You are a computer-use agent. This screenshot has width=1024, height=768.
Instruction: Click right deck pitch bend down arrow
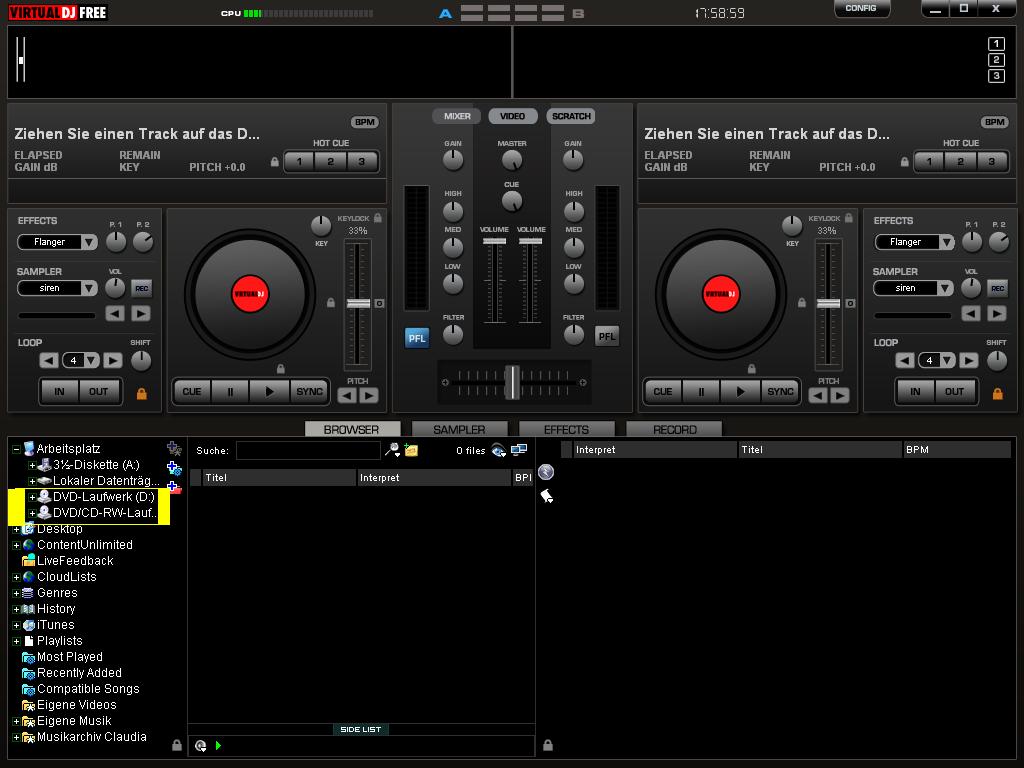click(x=818, y=395)
